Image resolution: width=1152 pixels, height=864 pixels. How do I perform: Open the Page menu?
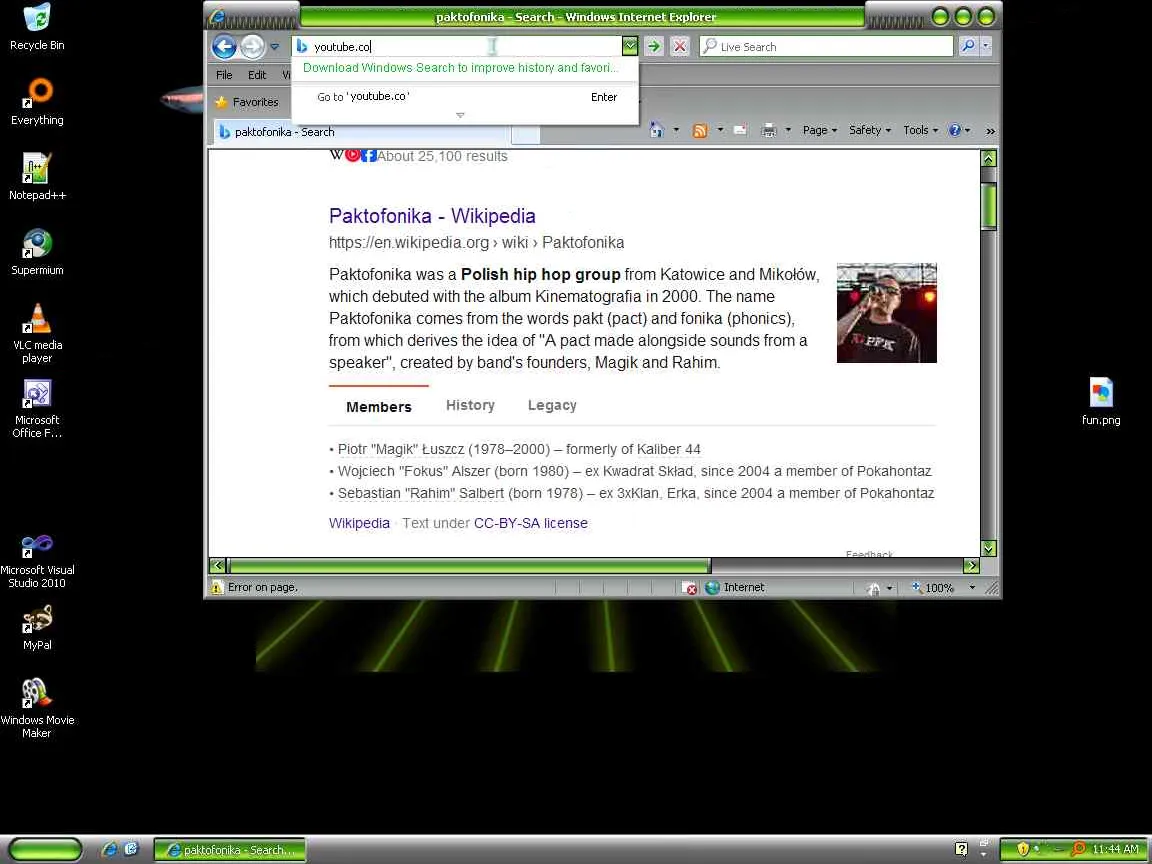[819, 130]
